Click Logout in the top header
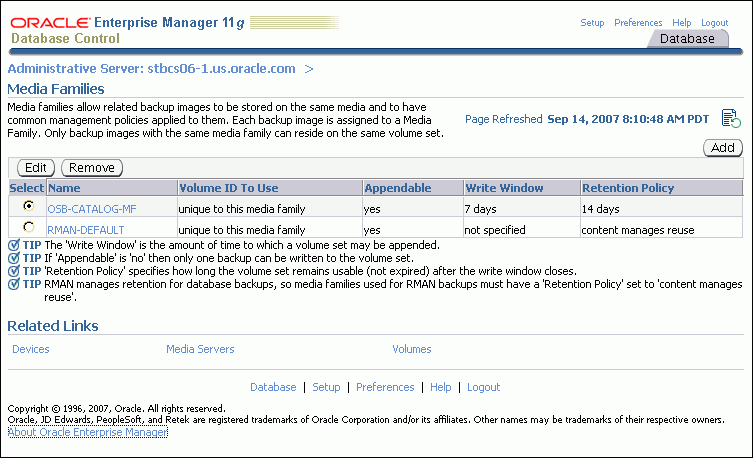 (715, 23)
